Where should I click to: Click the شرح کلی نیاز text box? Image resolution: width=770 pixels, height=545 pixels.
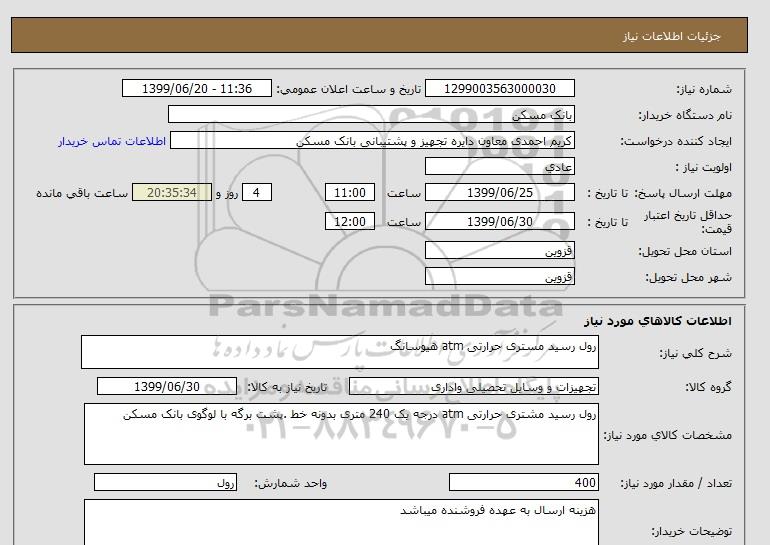pyautogui.click(x=340, y=352)
